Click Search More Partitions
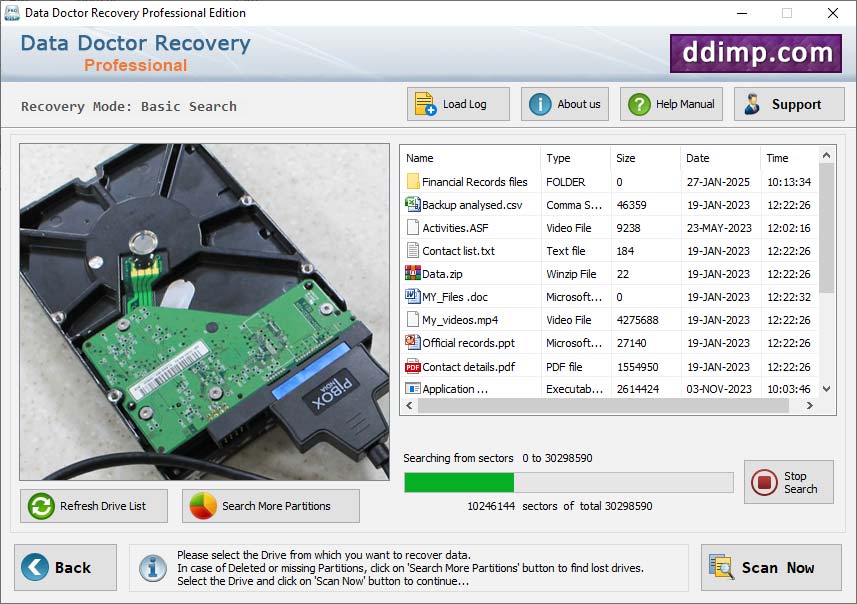The height and width of the screenshot is (604, 857). 270,506
